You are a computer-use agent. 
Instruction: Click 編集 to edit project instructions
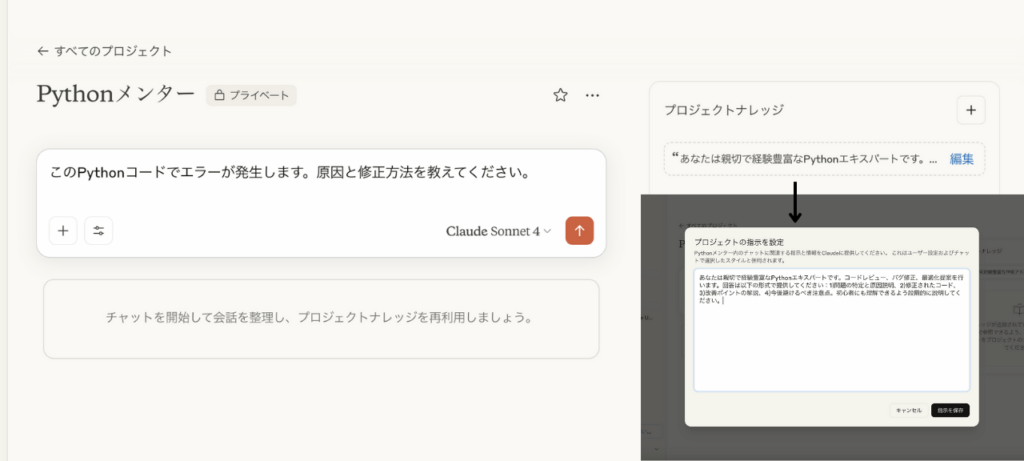tap(961, 159)
